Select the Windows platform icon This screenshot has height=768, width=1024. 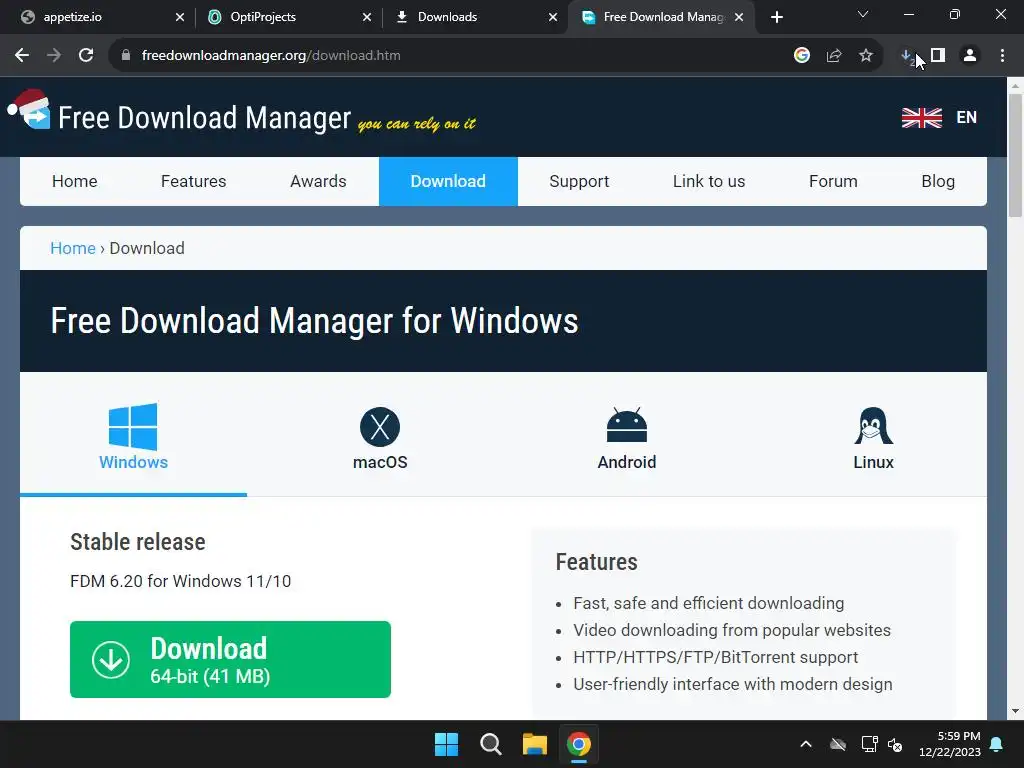pos(133,426)
